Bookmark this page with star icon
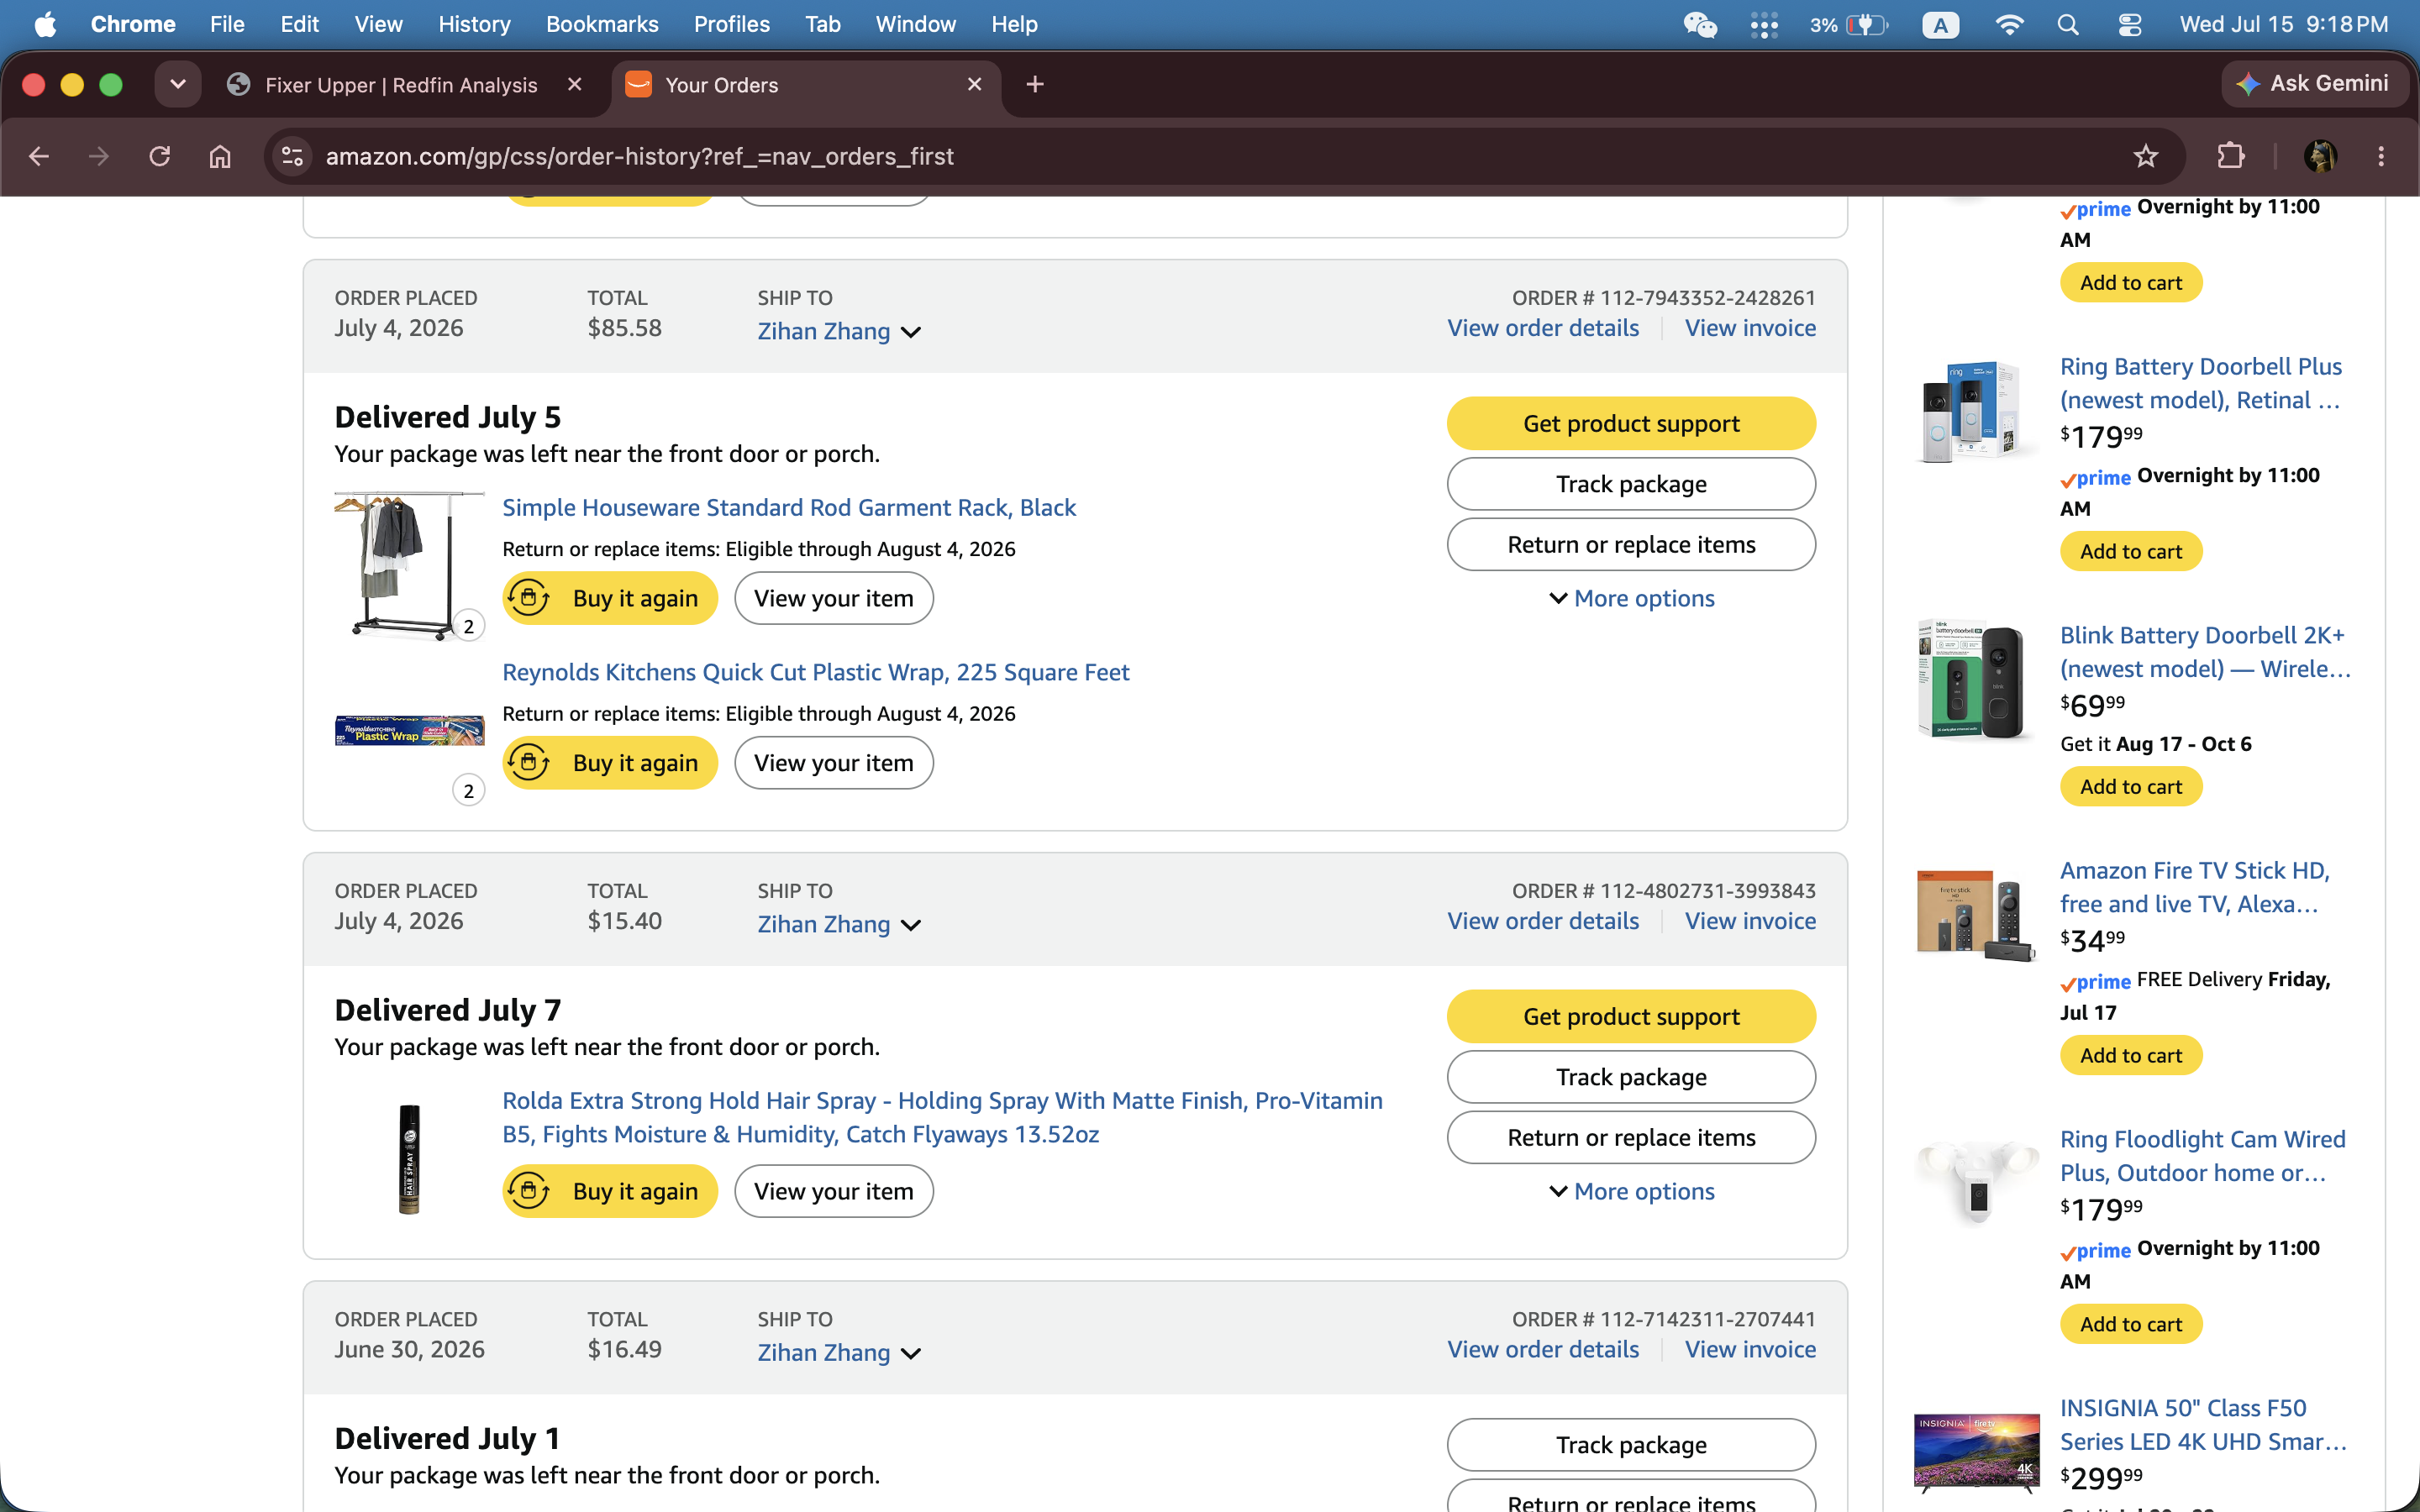The height and width of the screenshot is (1512, 2420). point(2145,156)
